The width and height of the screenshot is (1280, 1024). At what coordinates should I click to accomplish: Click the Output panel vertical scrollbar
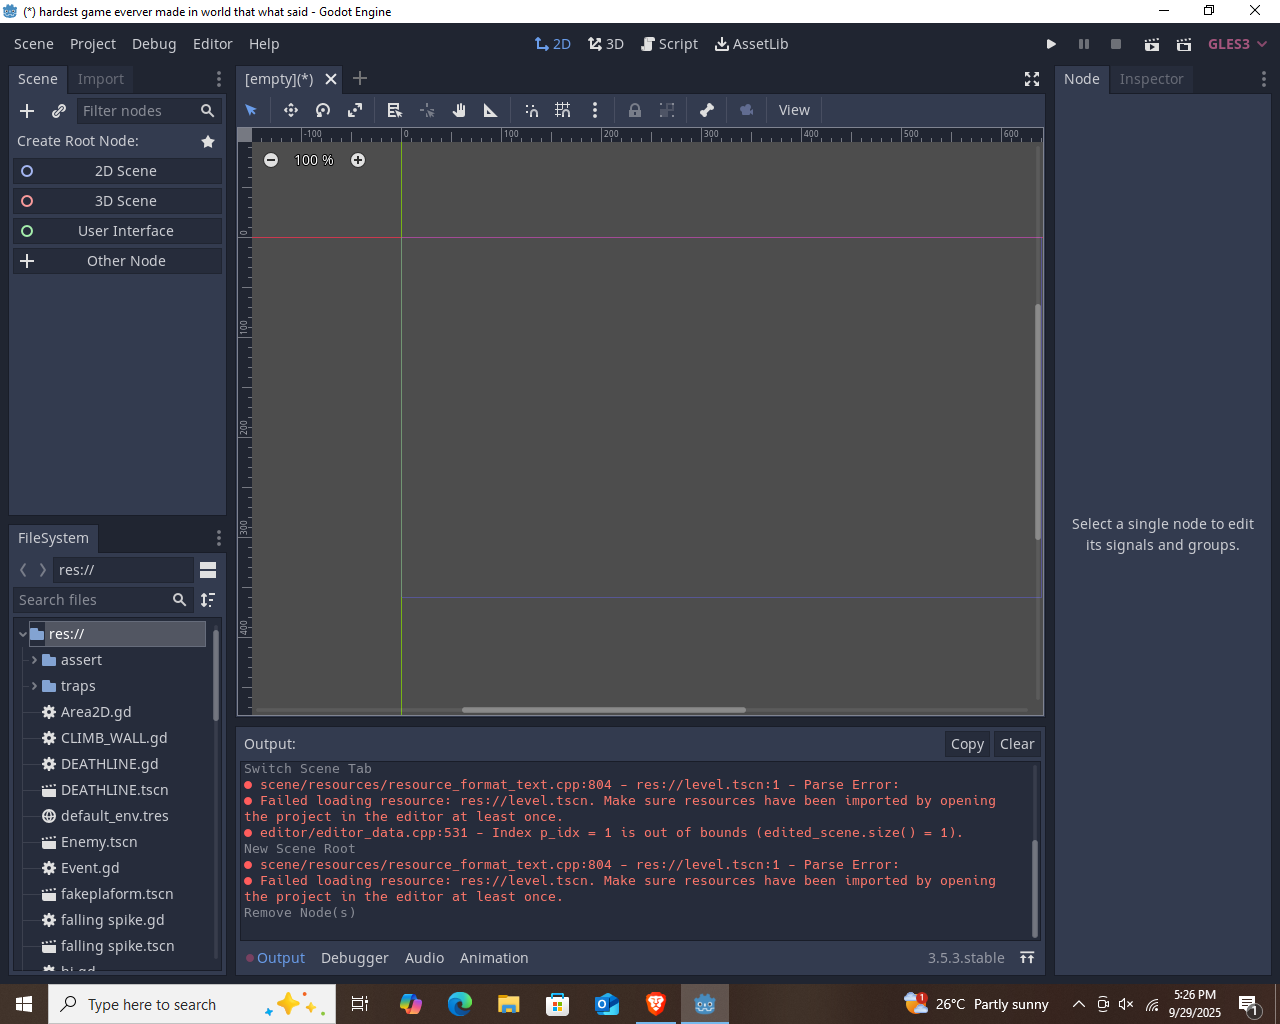(1035, 888)
